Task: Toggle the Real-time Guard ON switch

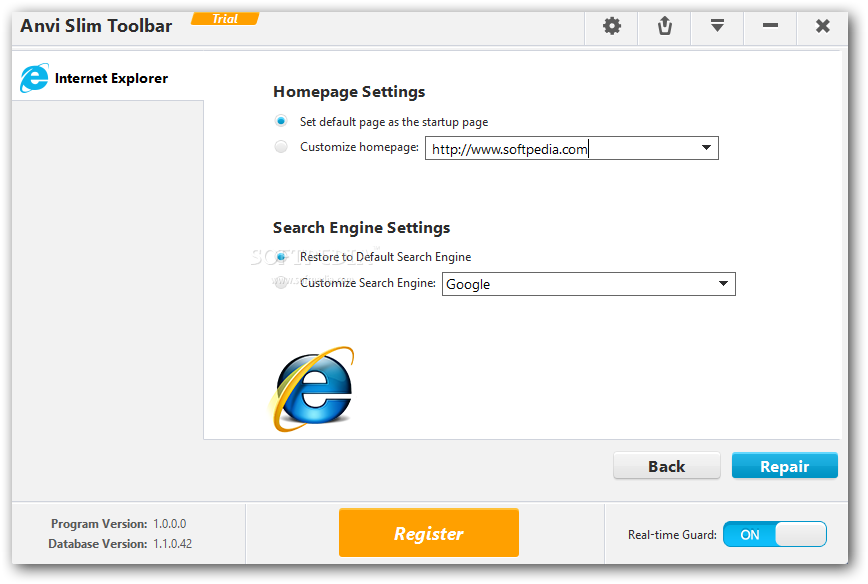Action: click(x=774, y=535)
